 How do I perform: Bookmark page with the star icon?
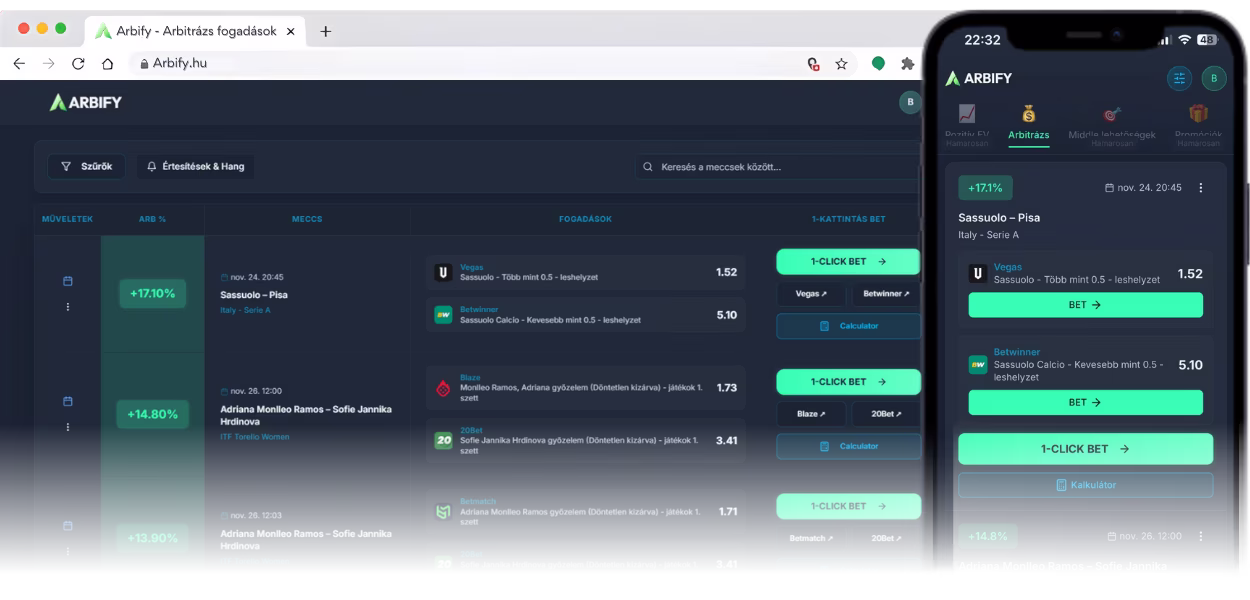click(841, 63)
